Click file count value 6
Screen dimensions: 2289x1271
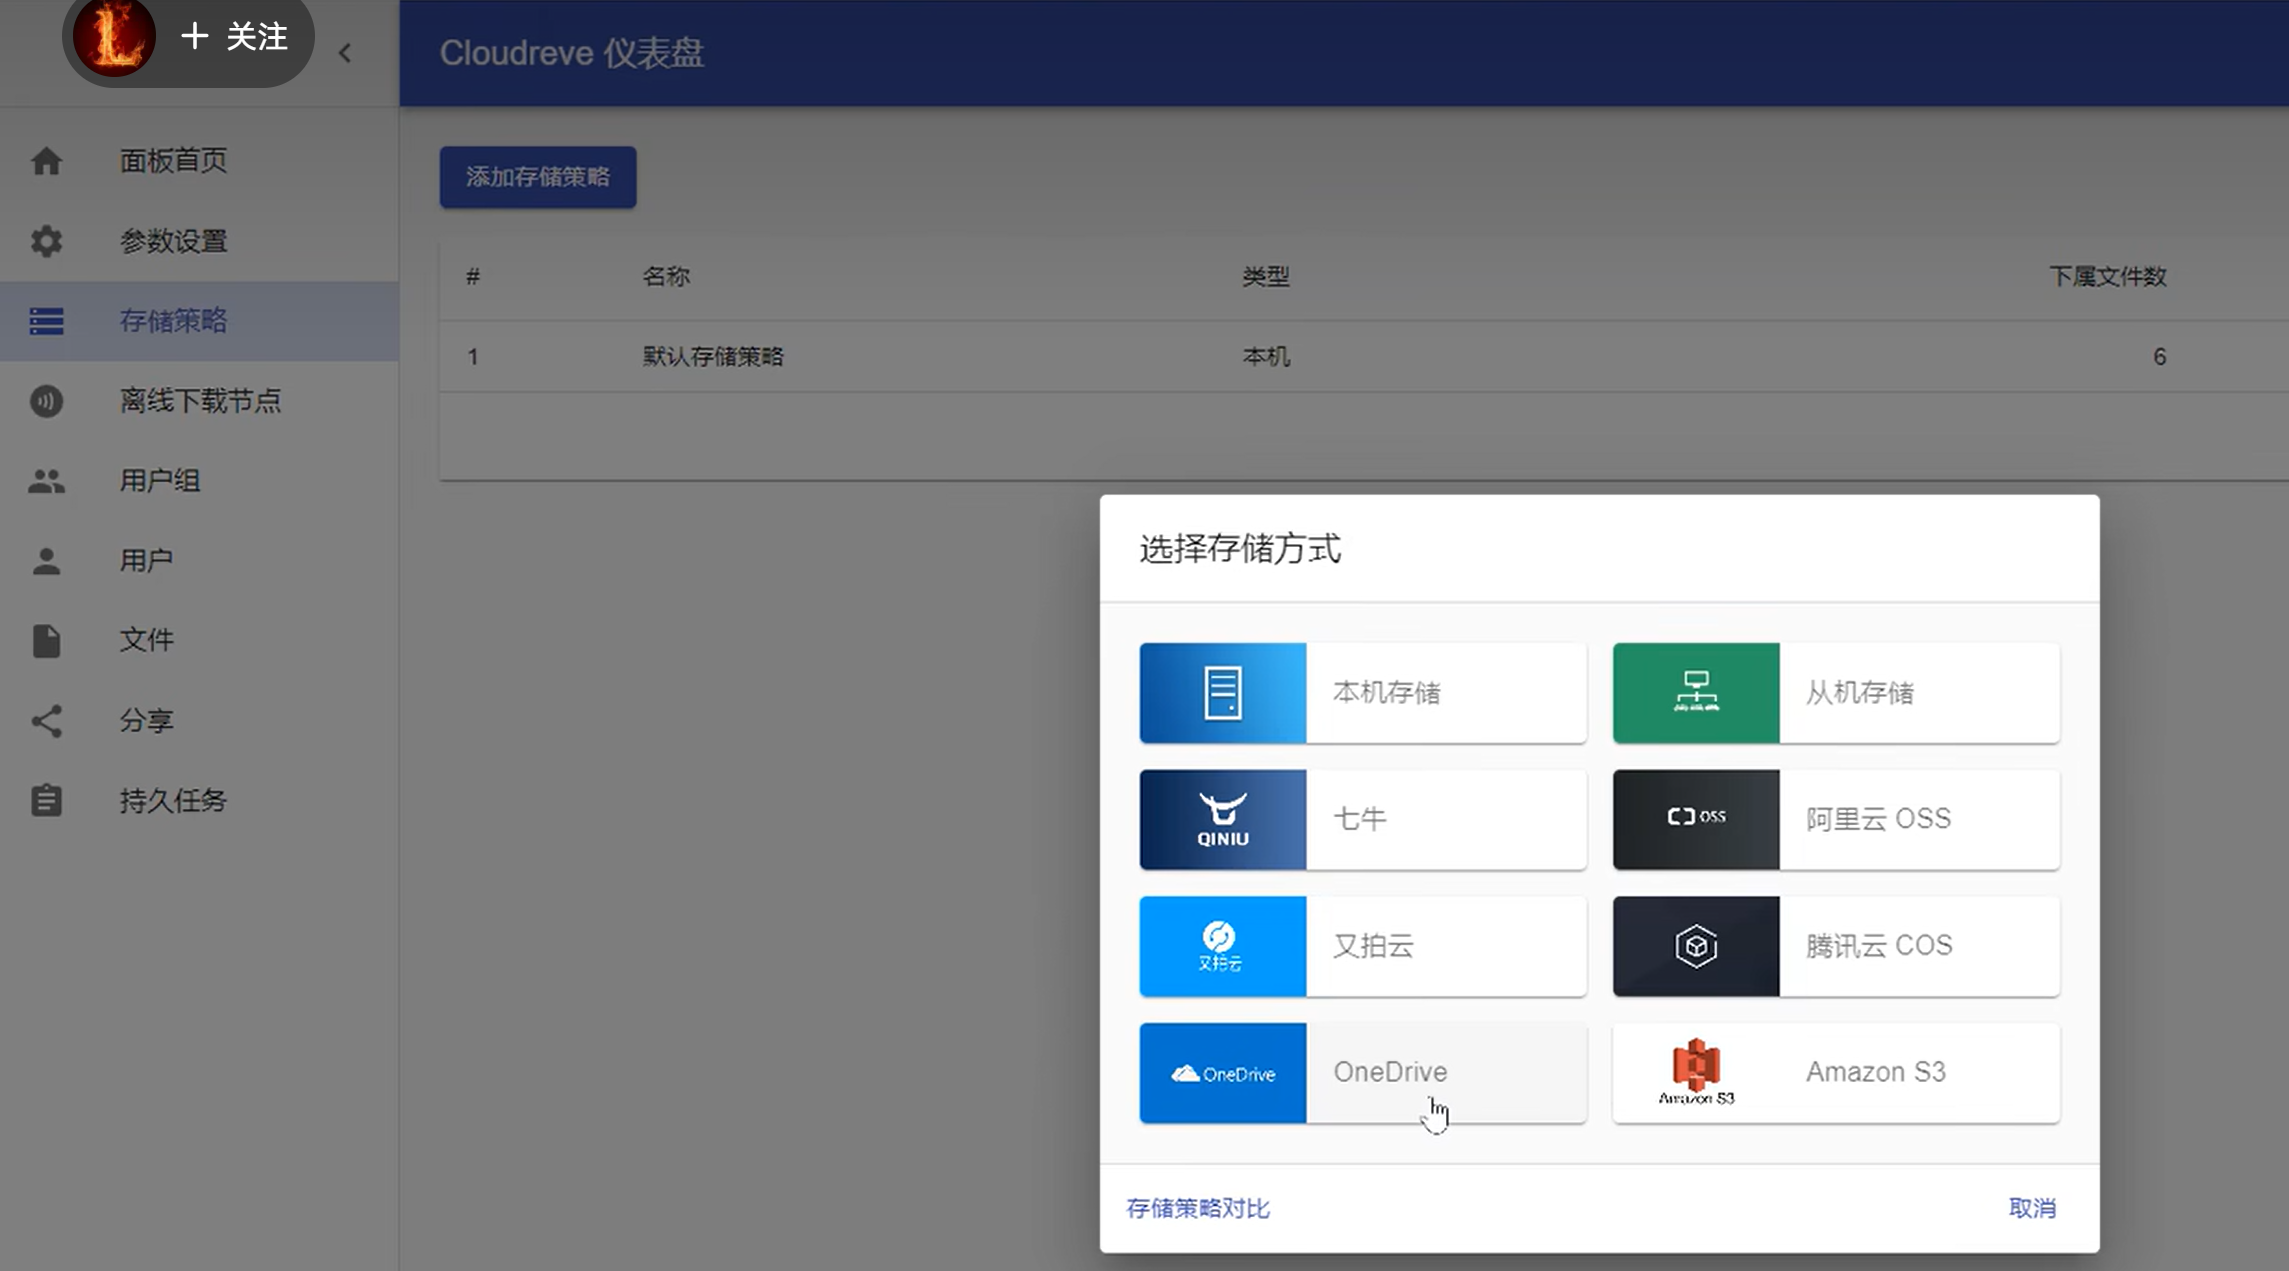tap(2159, 357)
